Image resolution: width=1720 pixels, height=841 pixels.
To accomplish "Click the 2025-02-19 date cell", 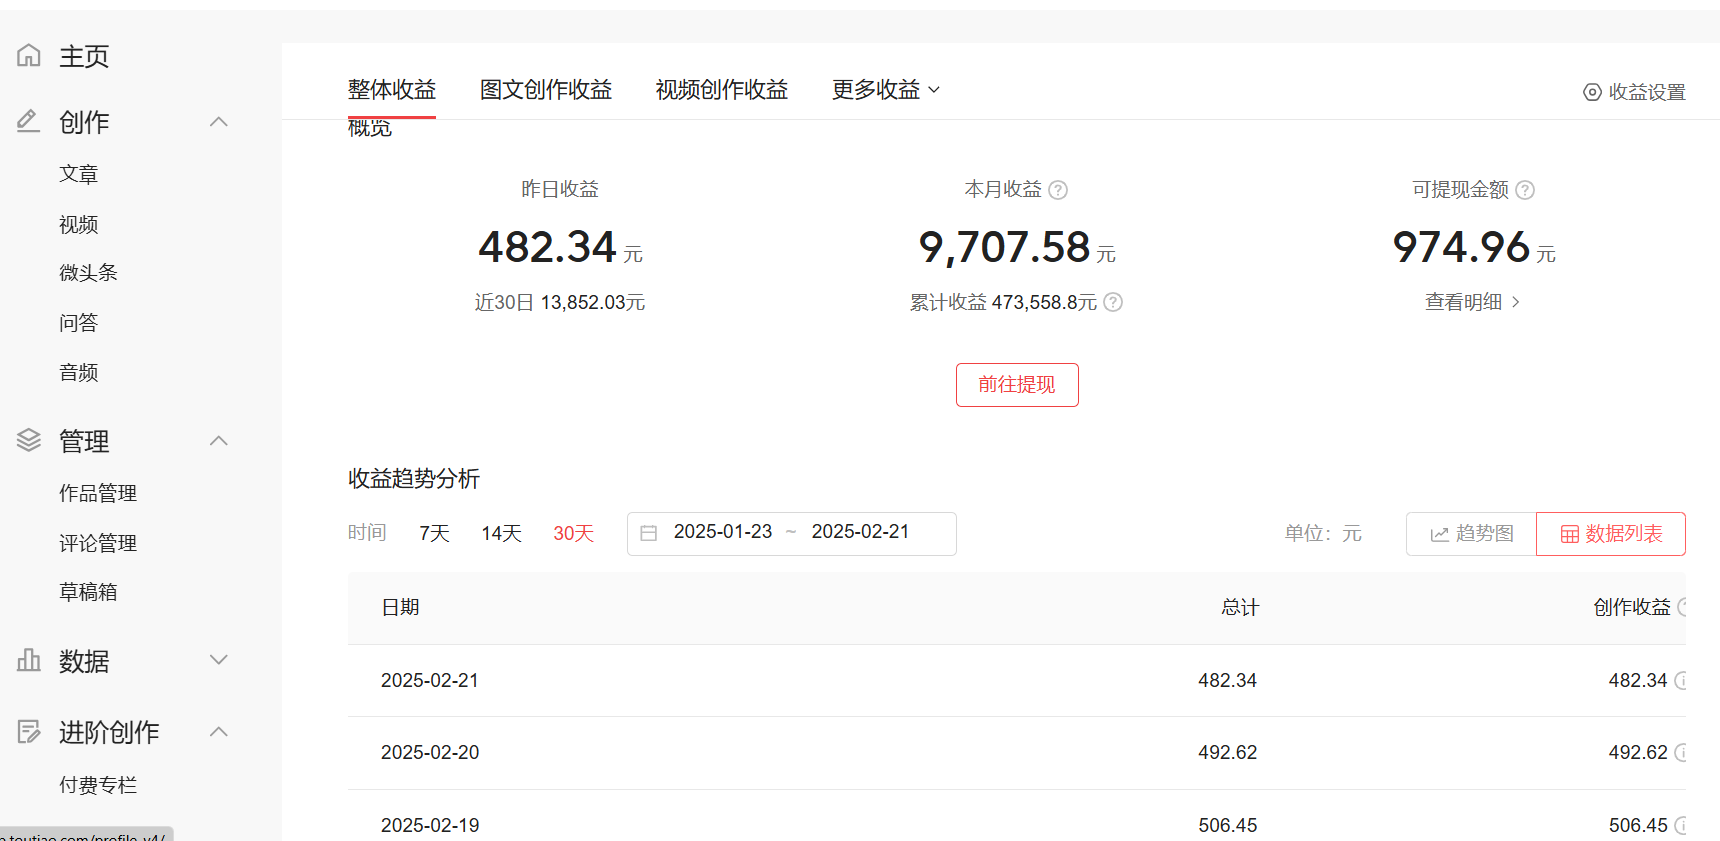I will point(430,825).
